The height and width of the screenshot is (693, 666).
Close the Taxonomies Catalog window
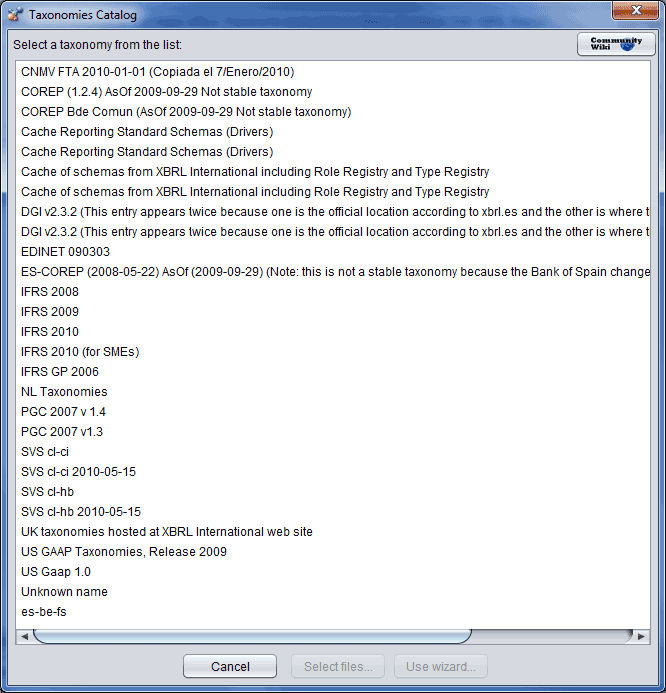[636, 10]
